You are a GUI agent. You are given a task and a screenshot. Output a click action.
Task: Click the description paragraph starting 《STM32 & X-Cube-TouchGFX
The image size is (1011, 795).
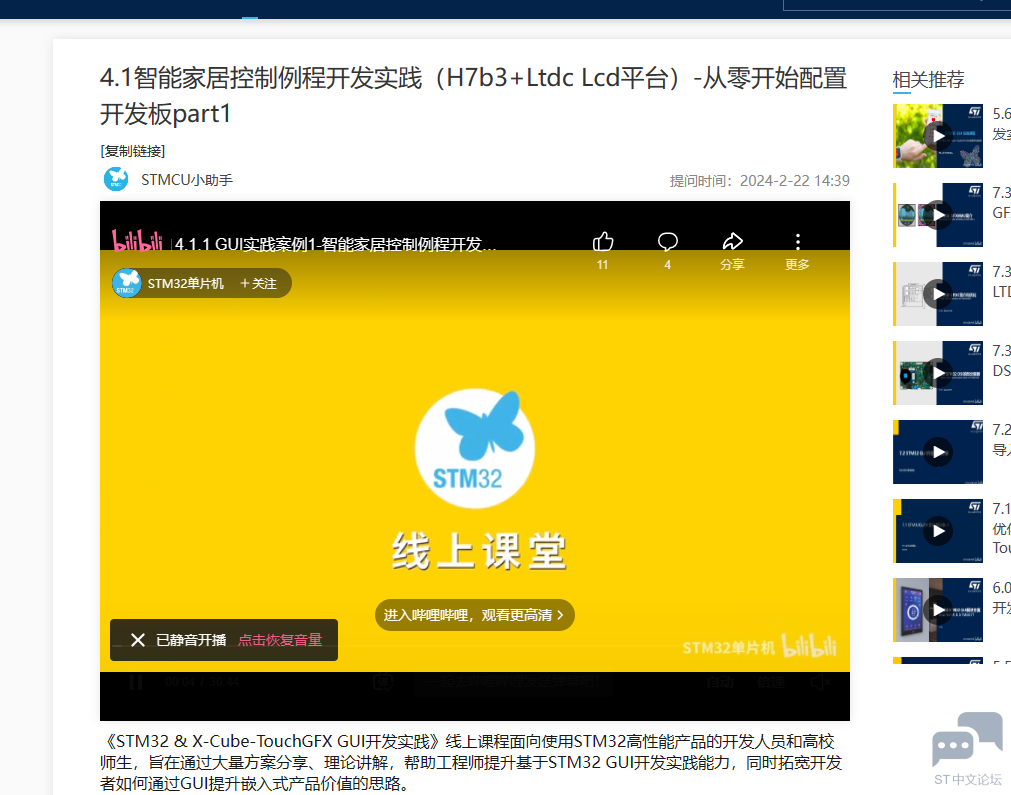coord(471,762)
